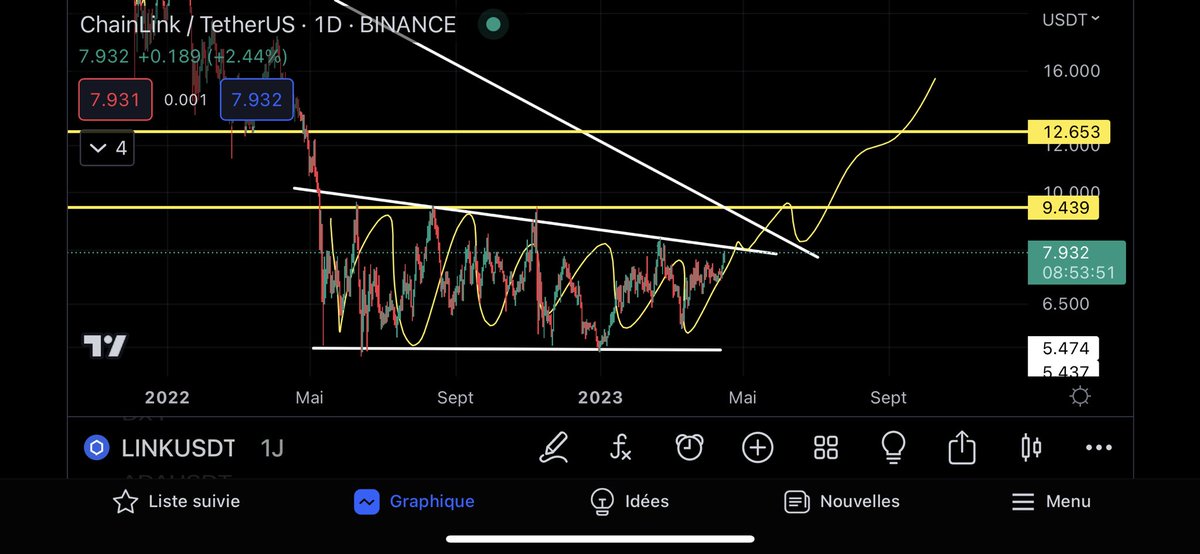This screenshot has height=554, width=1200.
Task: Tap the add plus circle icon
Action: [757, 447]
